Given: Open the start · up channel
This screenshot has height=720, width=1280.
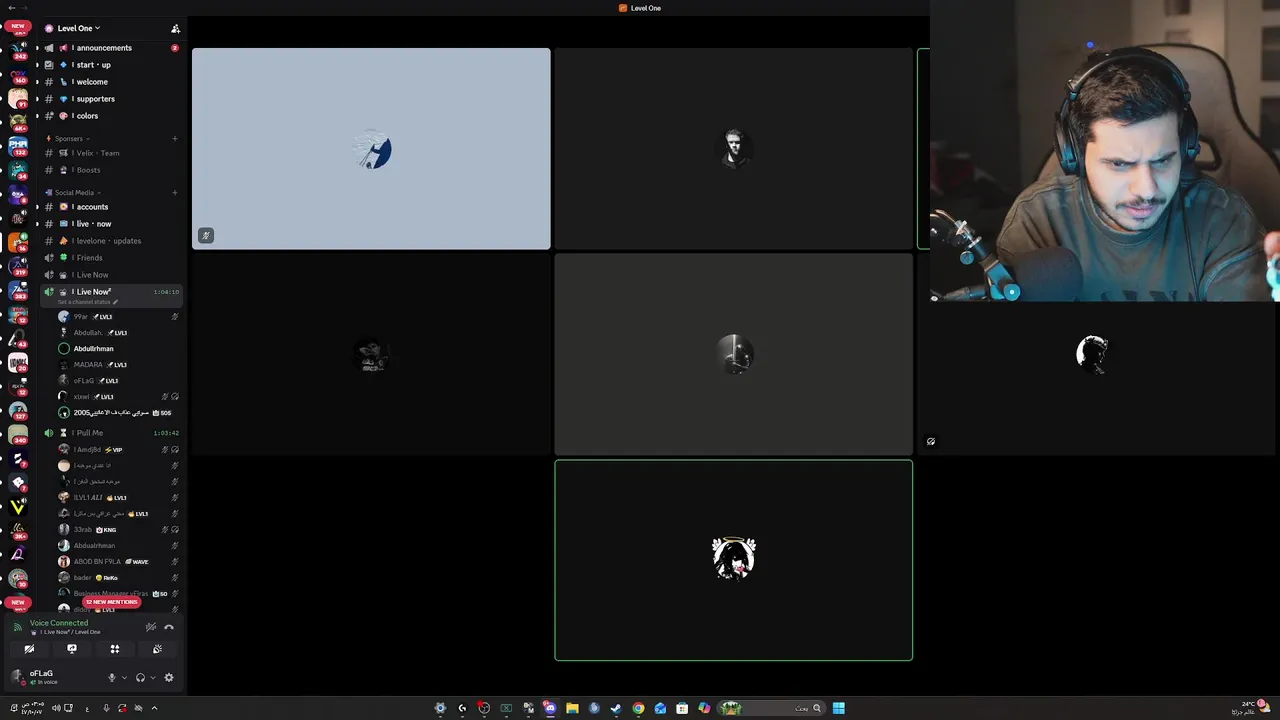Looking at the screenshot, I should click(x=110, y=65).
